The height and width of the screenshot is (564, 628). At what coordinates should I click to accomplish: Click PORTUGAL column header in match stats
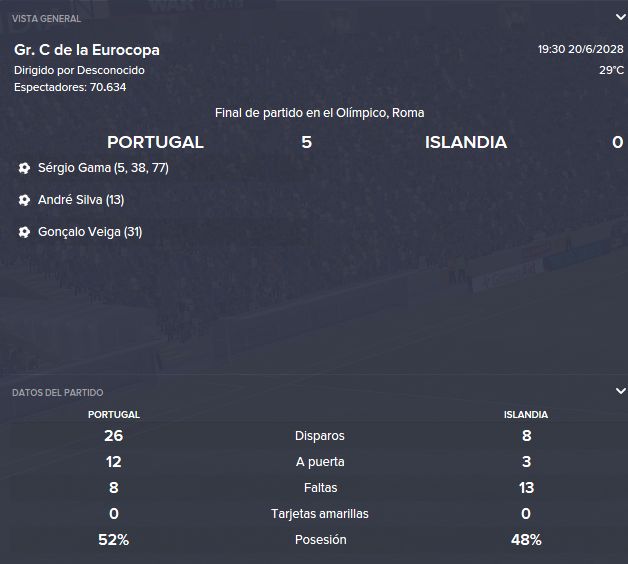[x=114, y=415]
